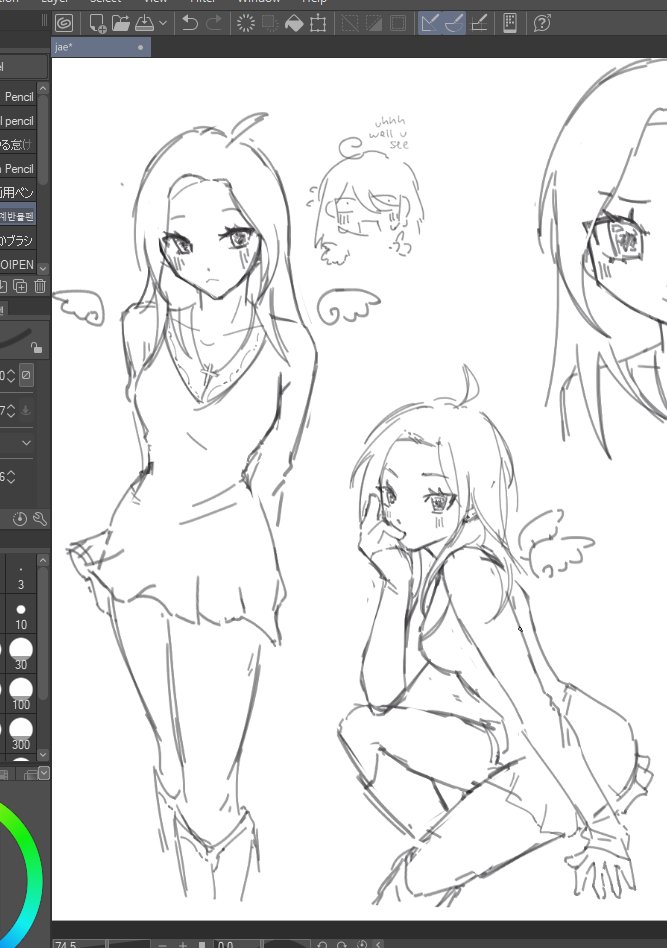This screenshot has height=948, width=667.
Task: Click the Fill bucket icon
Action: [x=294, y=24]
